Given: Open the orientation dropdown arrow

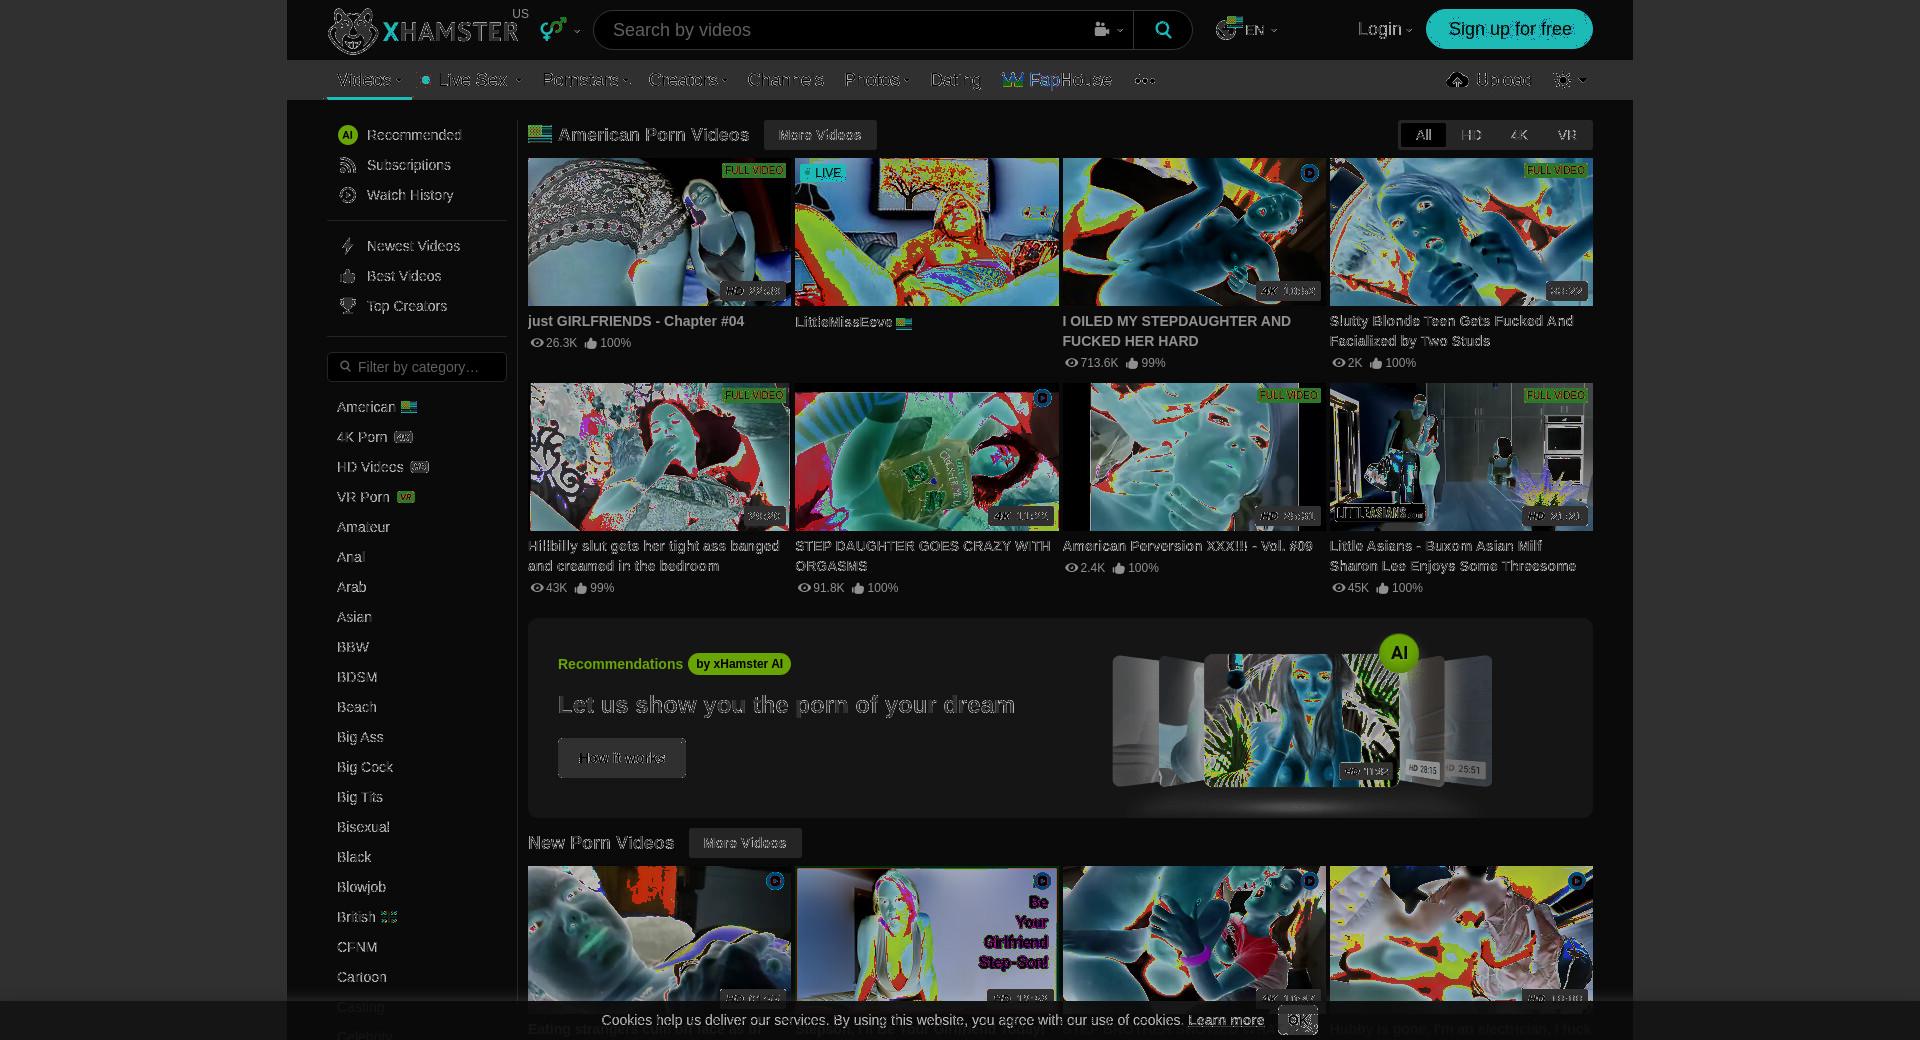Looking at the screenshot, I should [x=577, y=31].
